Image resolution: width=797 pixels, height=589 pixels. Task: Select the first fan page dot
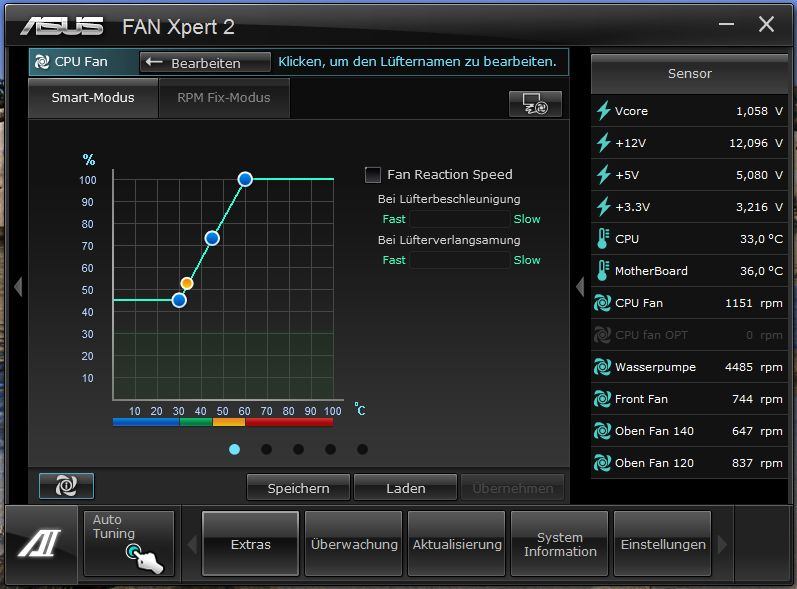coord(234,449)
